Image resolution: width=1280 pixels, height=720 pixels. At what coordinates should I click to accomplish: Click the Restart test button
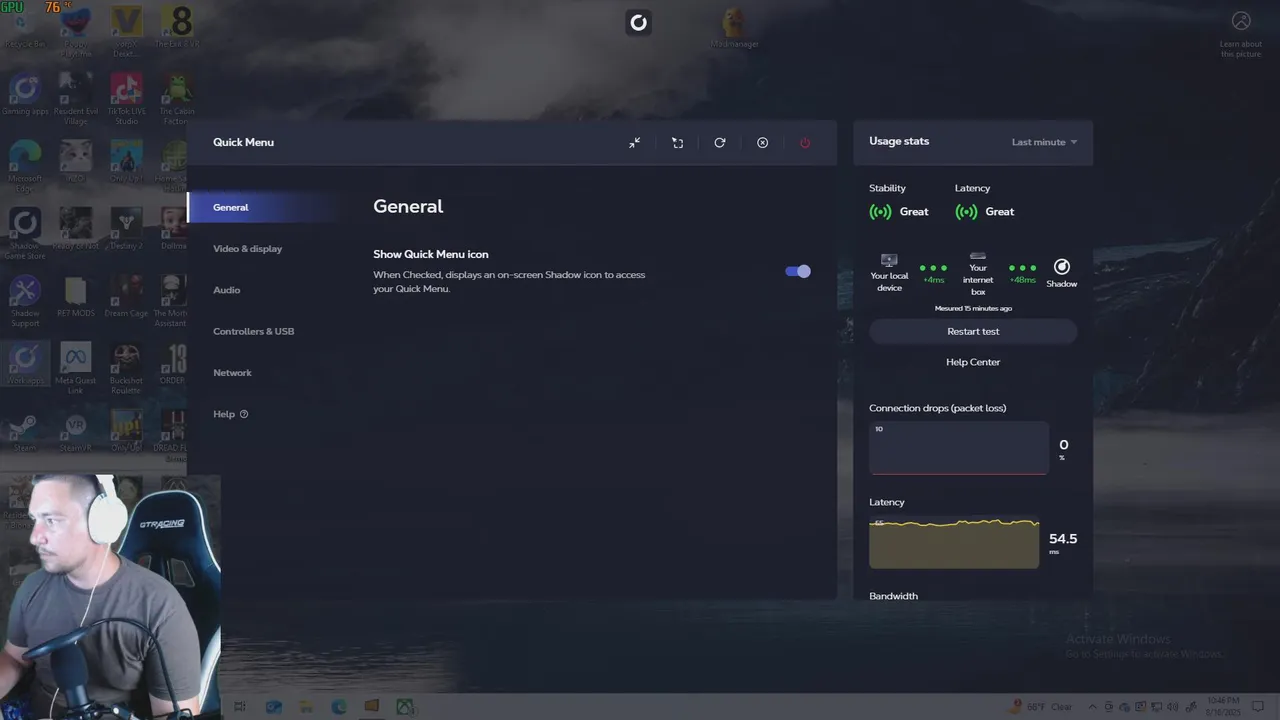(x=973, y=332)
